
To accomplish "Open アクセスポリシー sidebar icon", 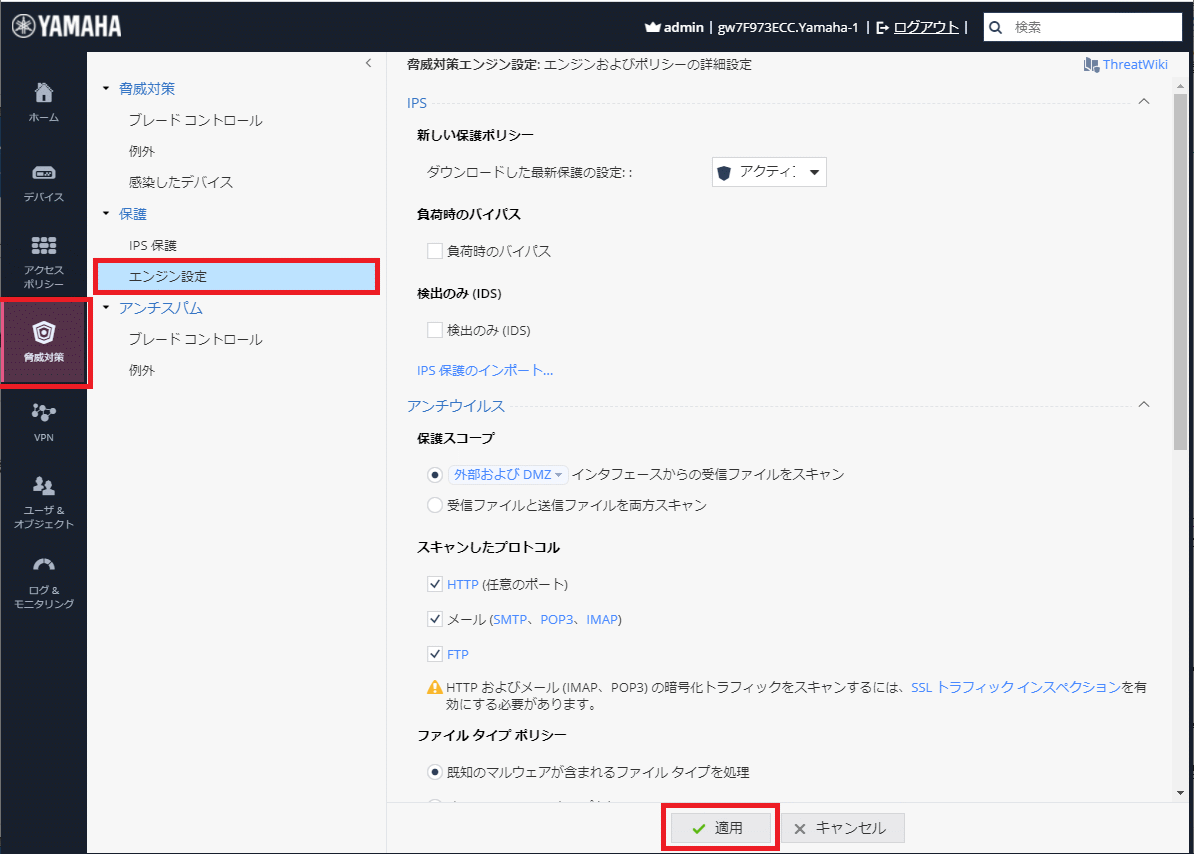I will 43,246.
